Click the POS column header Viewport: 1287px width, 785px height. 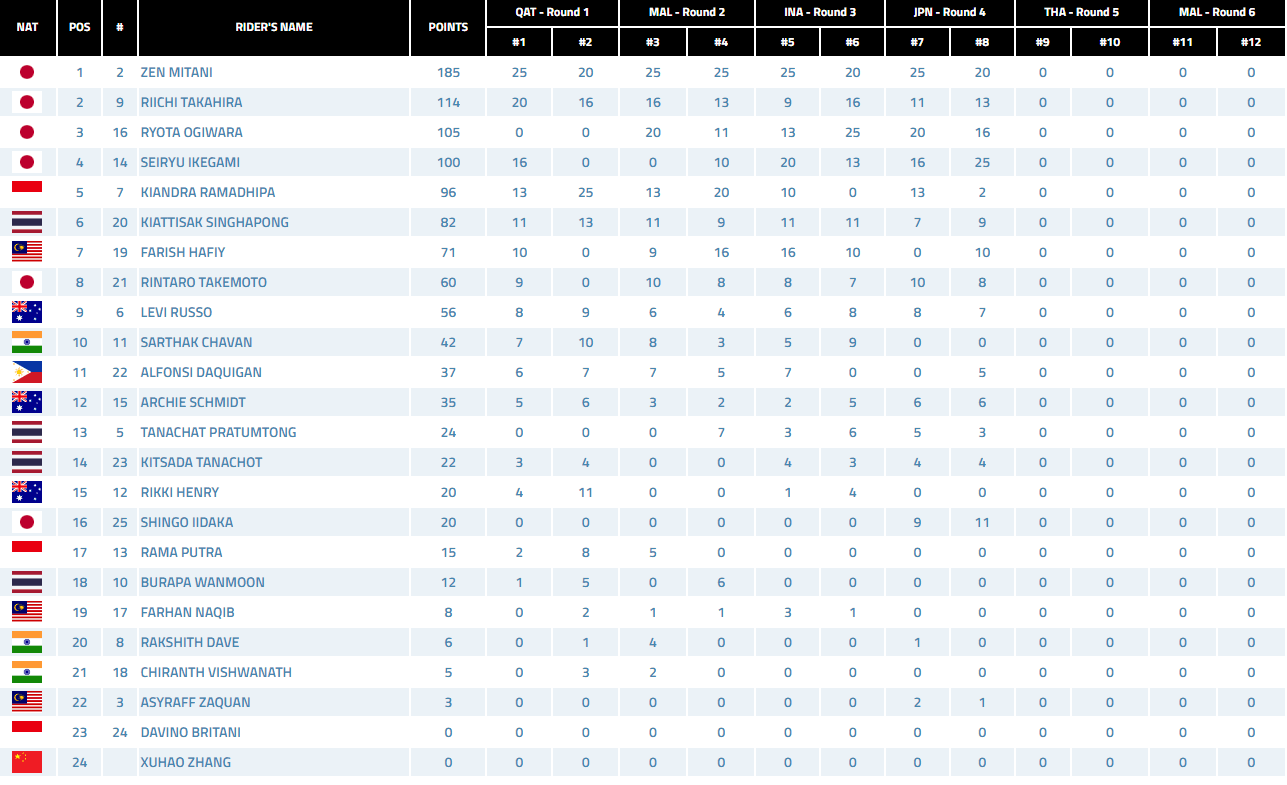[79, 27]
